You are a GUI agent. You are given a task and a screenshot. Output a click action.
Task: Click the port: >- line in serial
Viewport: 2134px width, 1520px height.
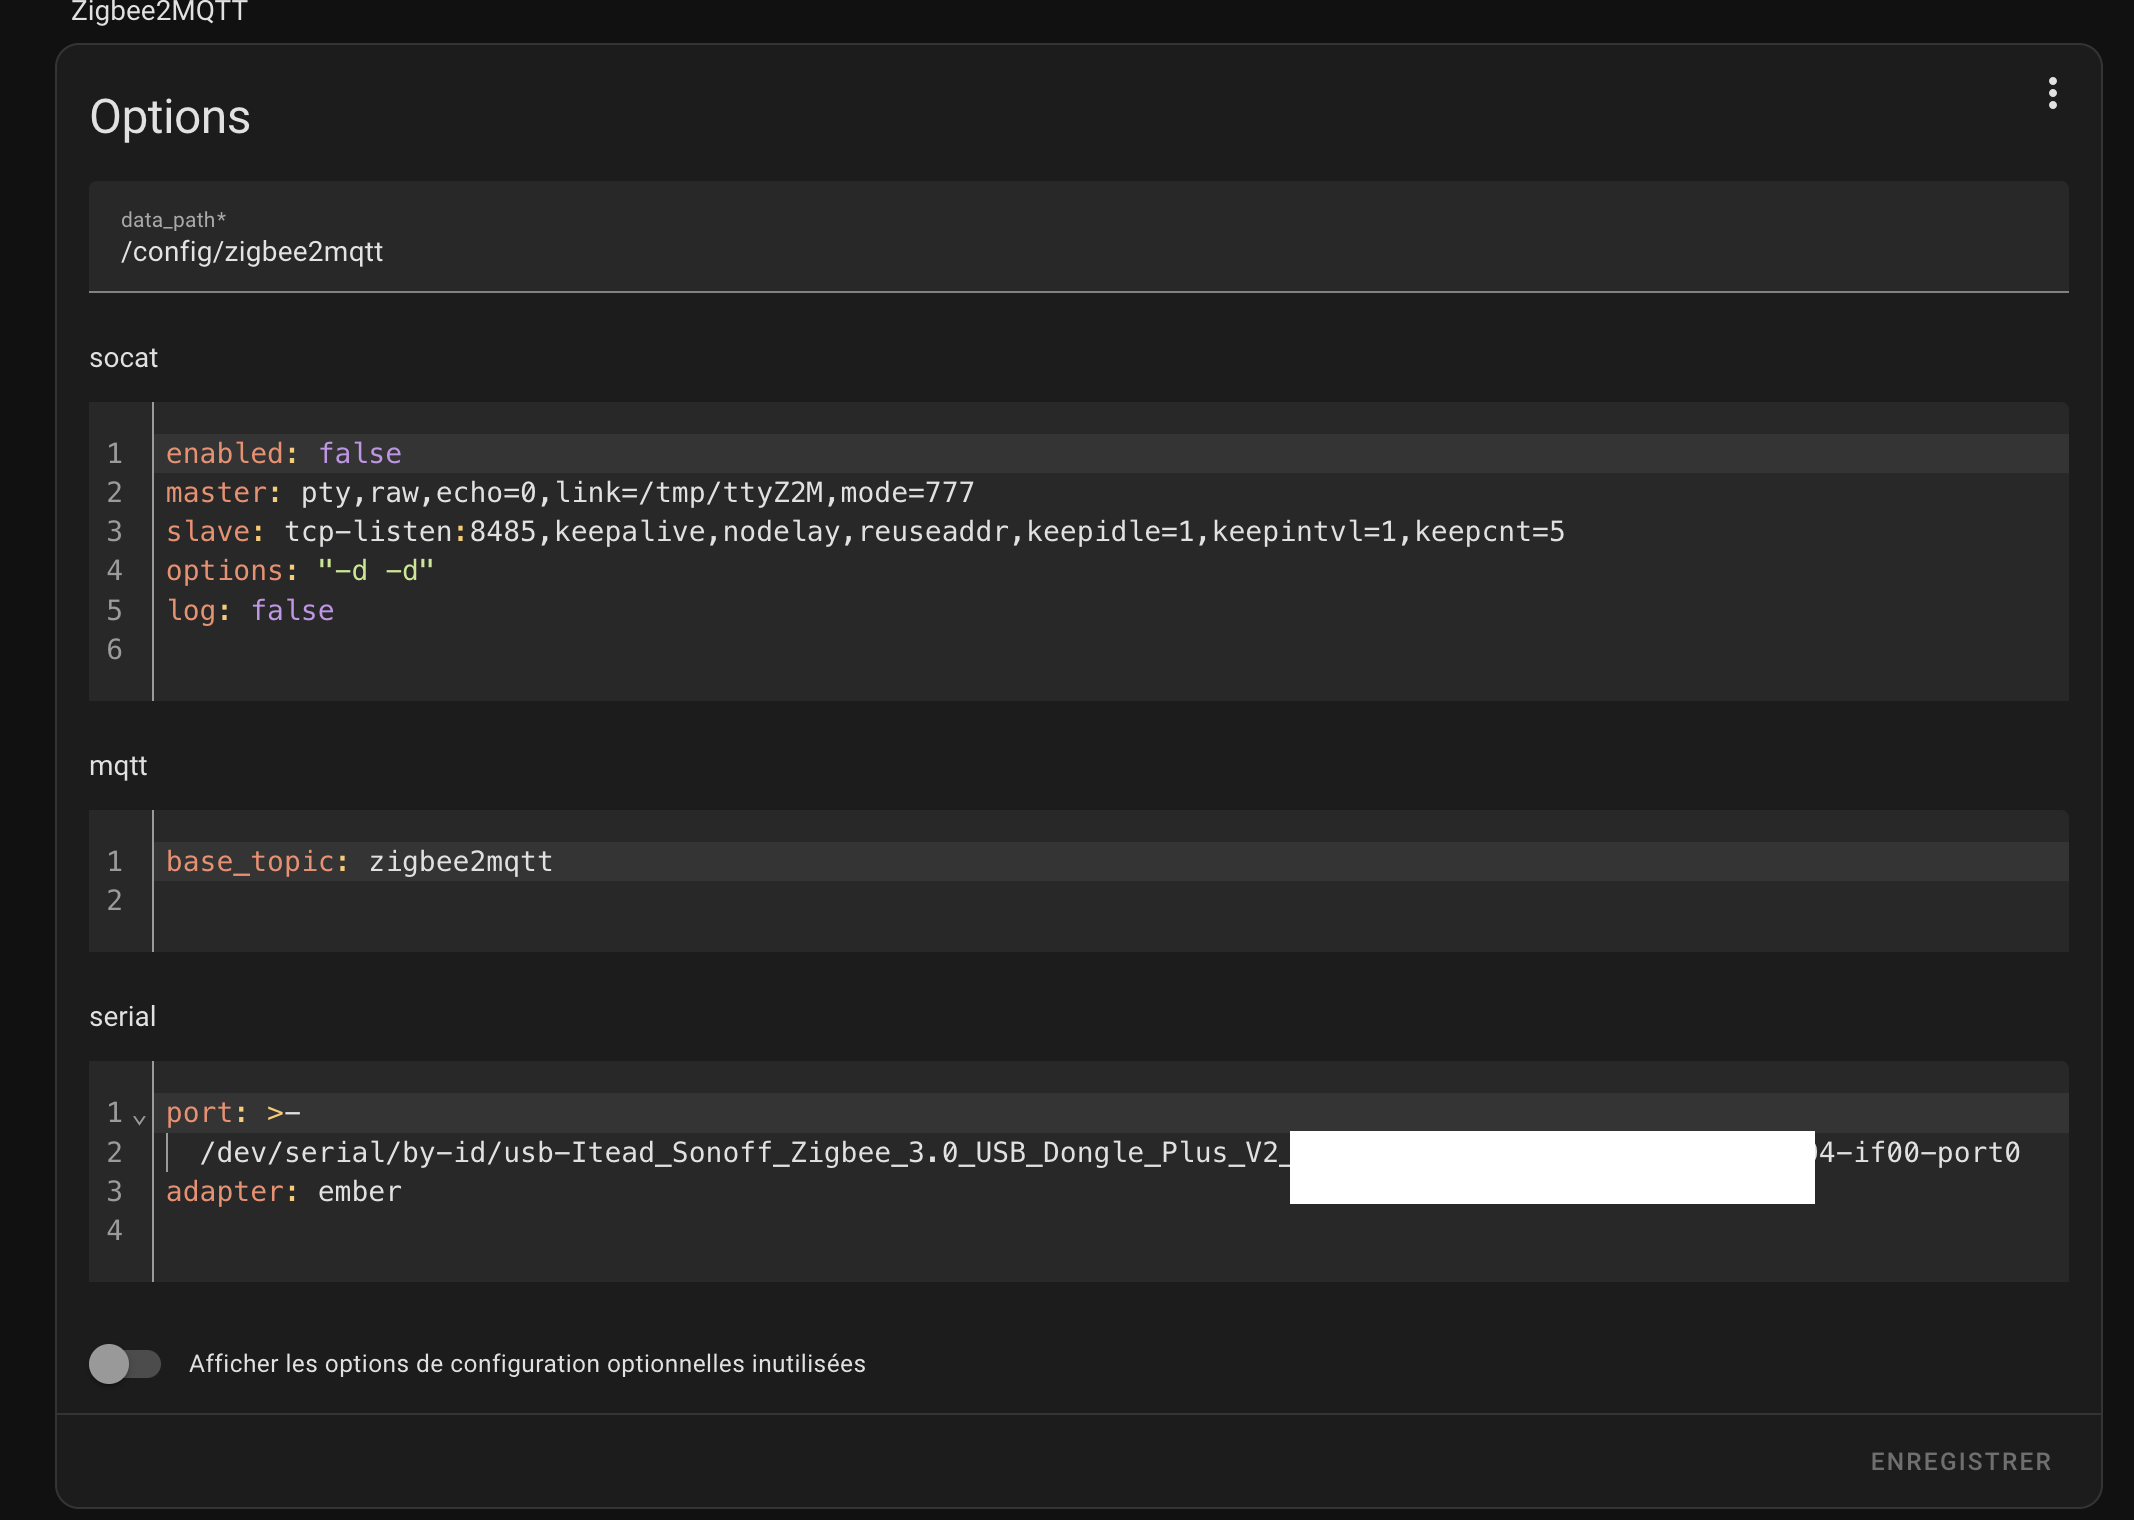(x=233, y=1112)
